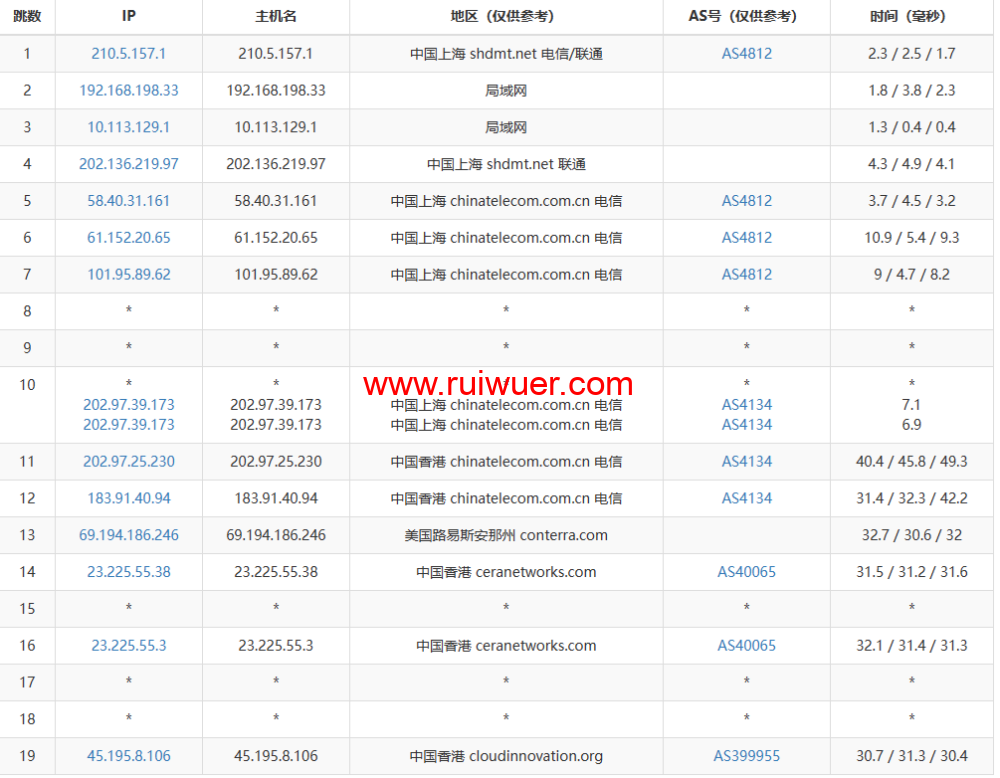Click AS4134 link in hop 12 row
This screenshot has width=1000, height=778.
pos(746,498)
